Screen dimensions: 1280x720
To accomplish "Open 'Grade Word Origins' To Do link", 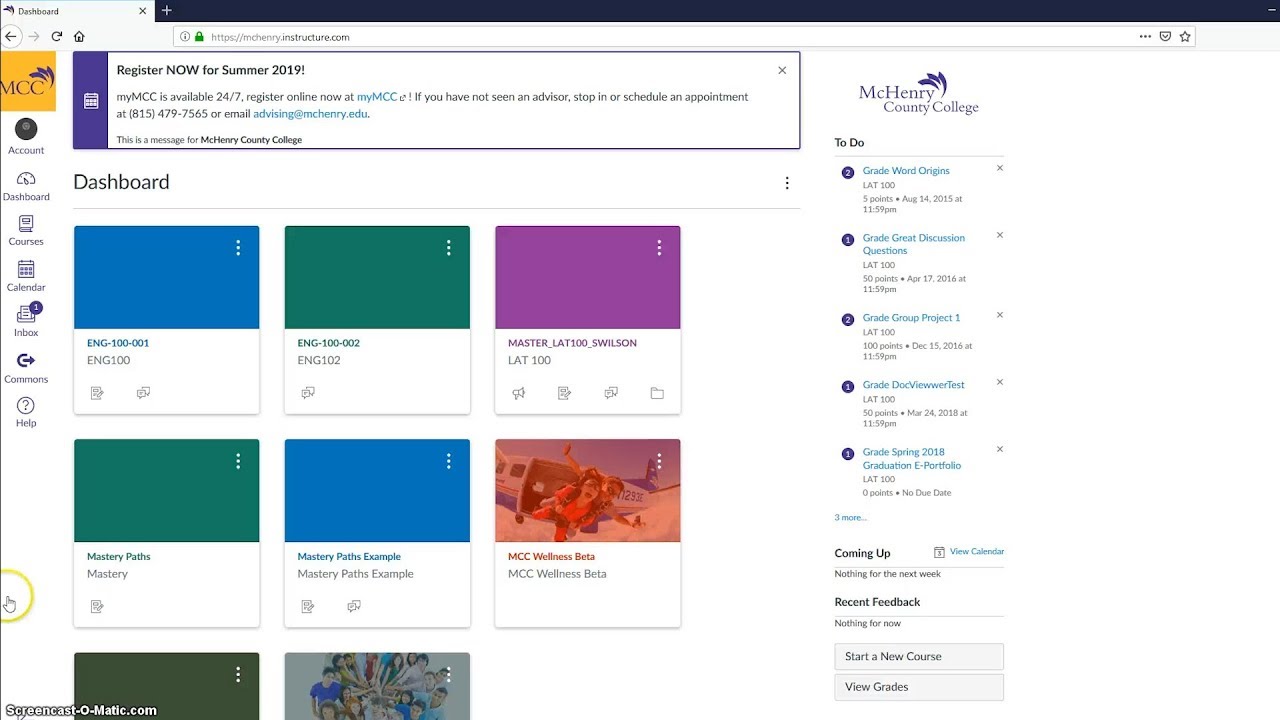I will click(906, 171).
